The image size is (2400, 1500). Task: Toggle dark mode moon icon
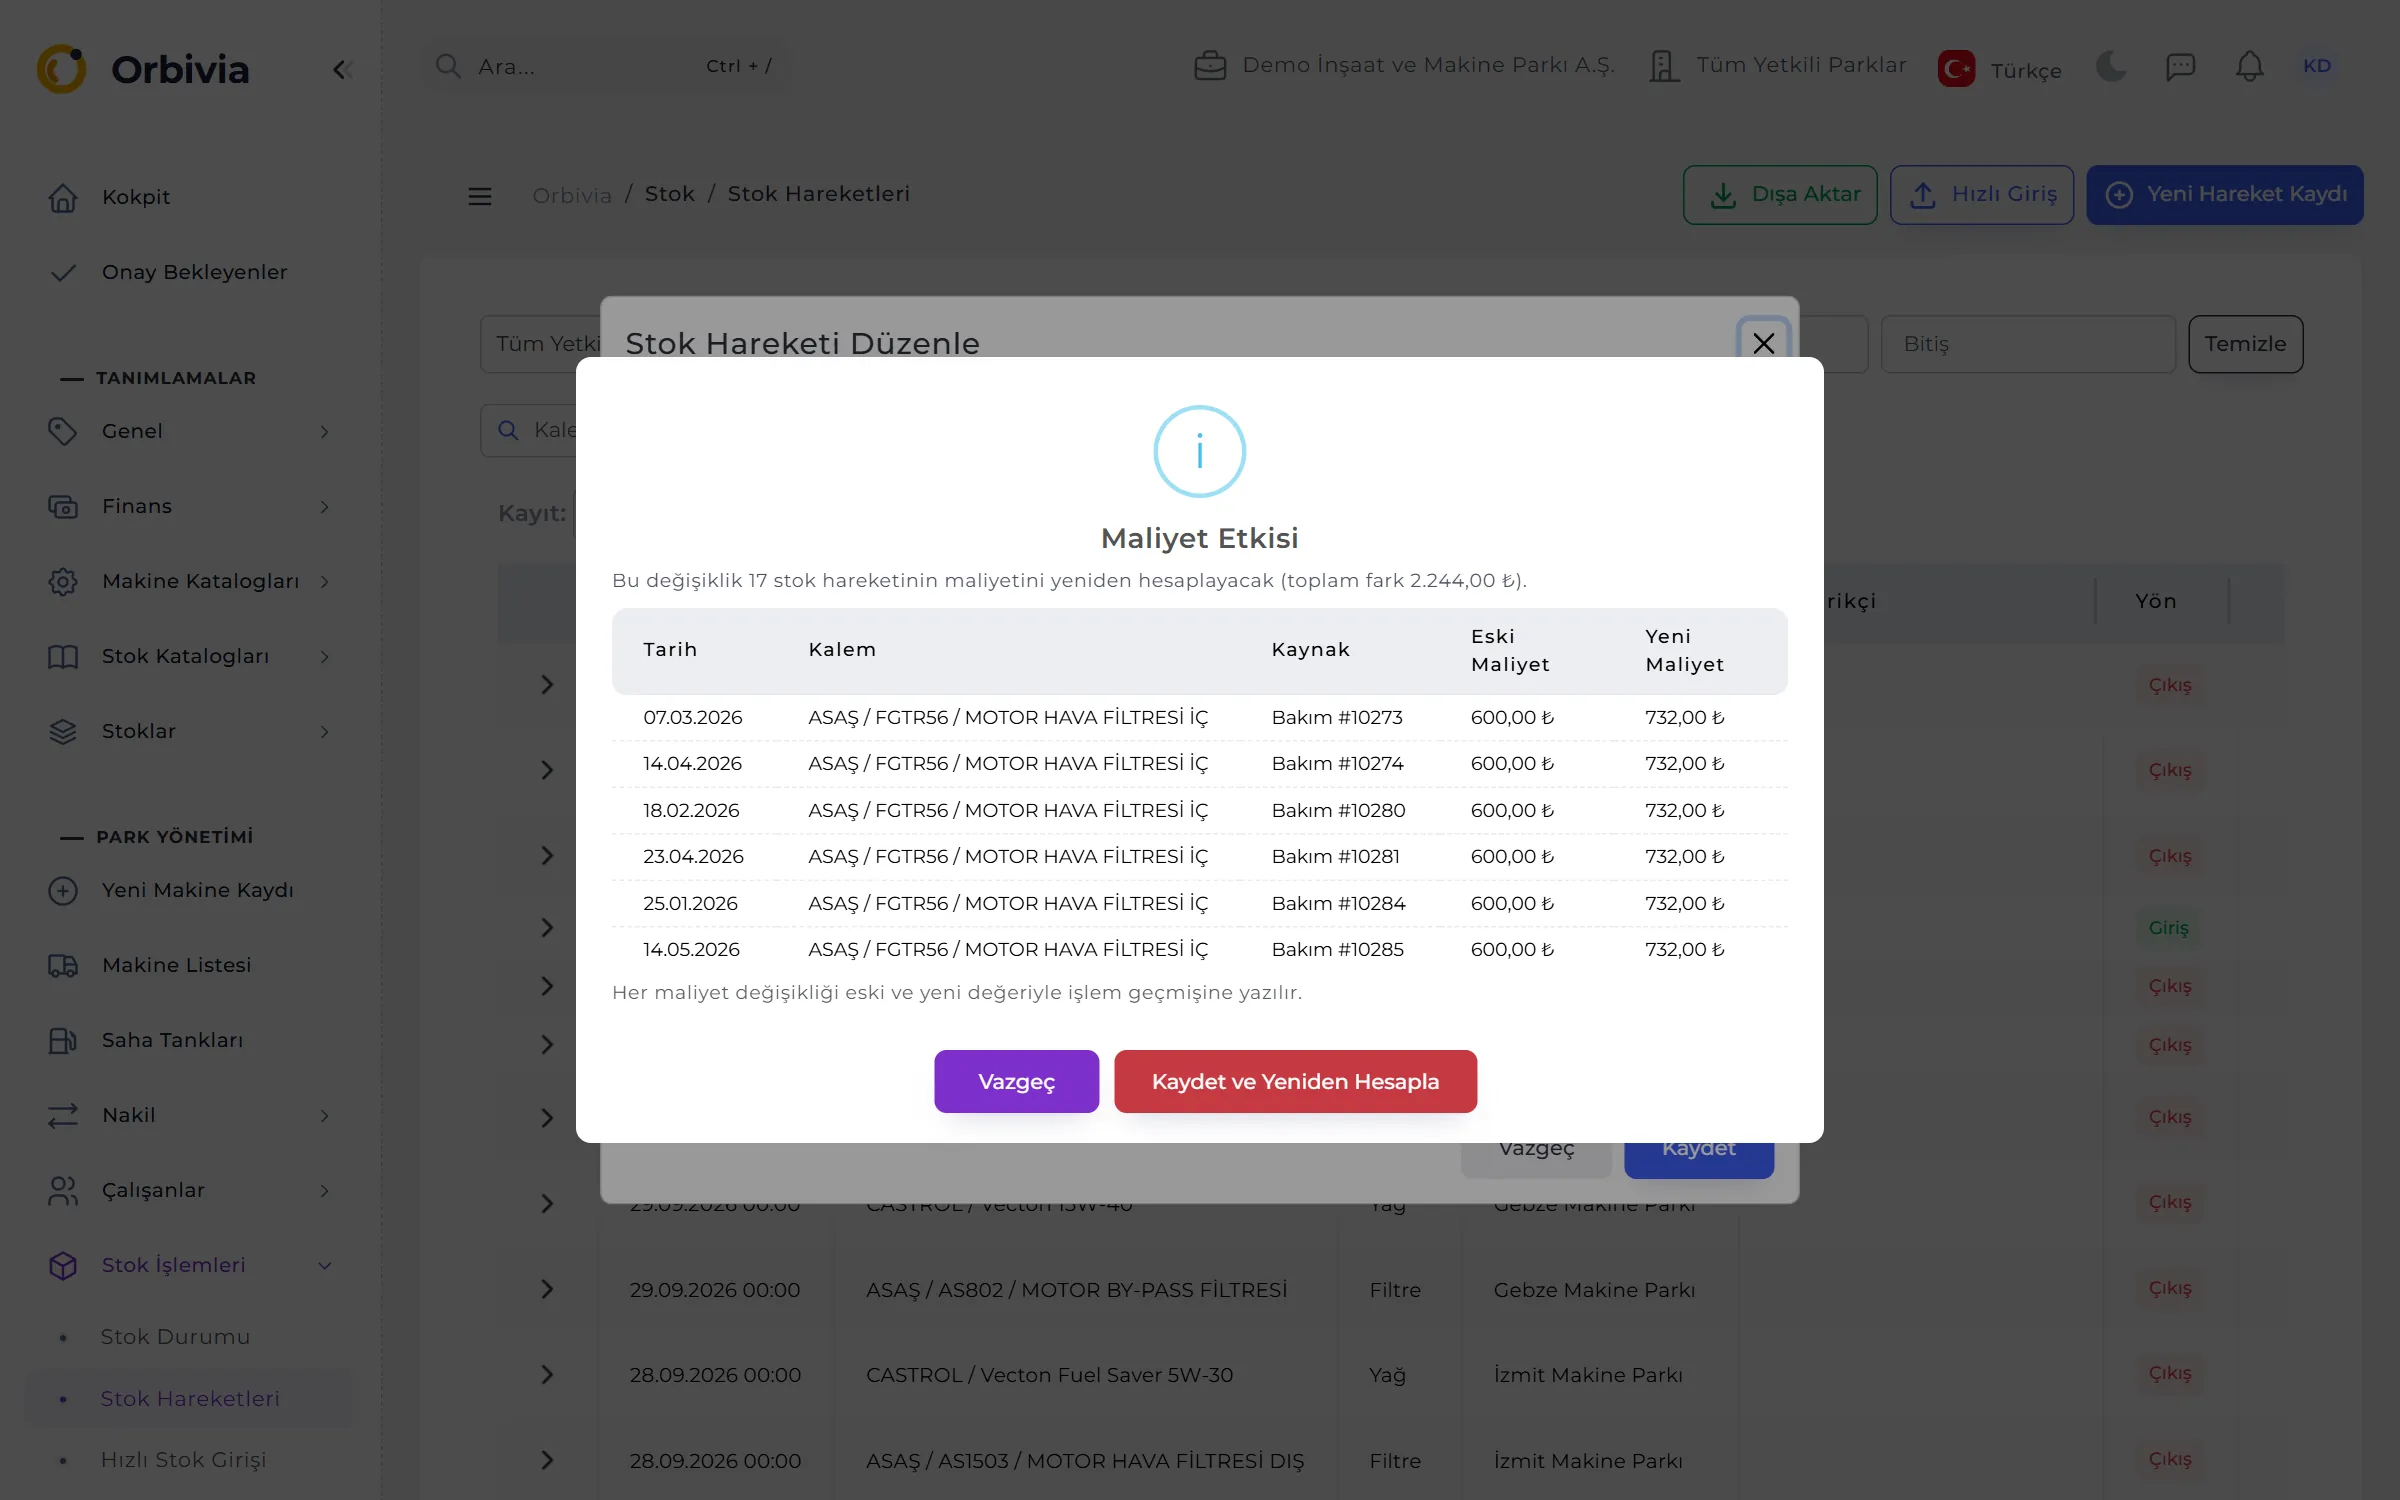[2111, 66]
